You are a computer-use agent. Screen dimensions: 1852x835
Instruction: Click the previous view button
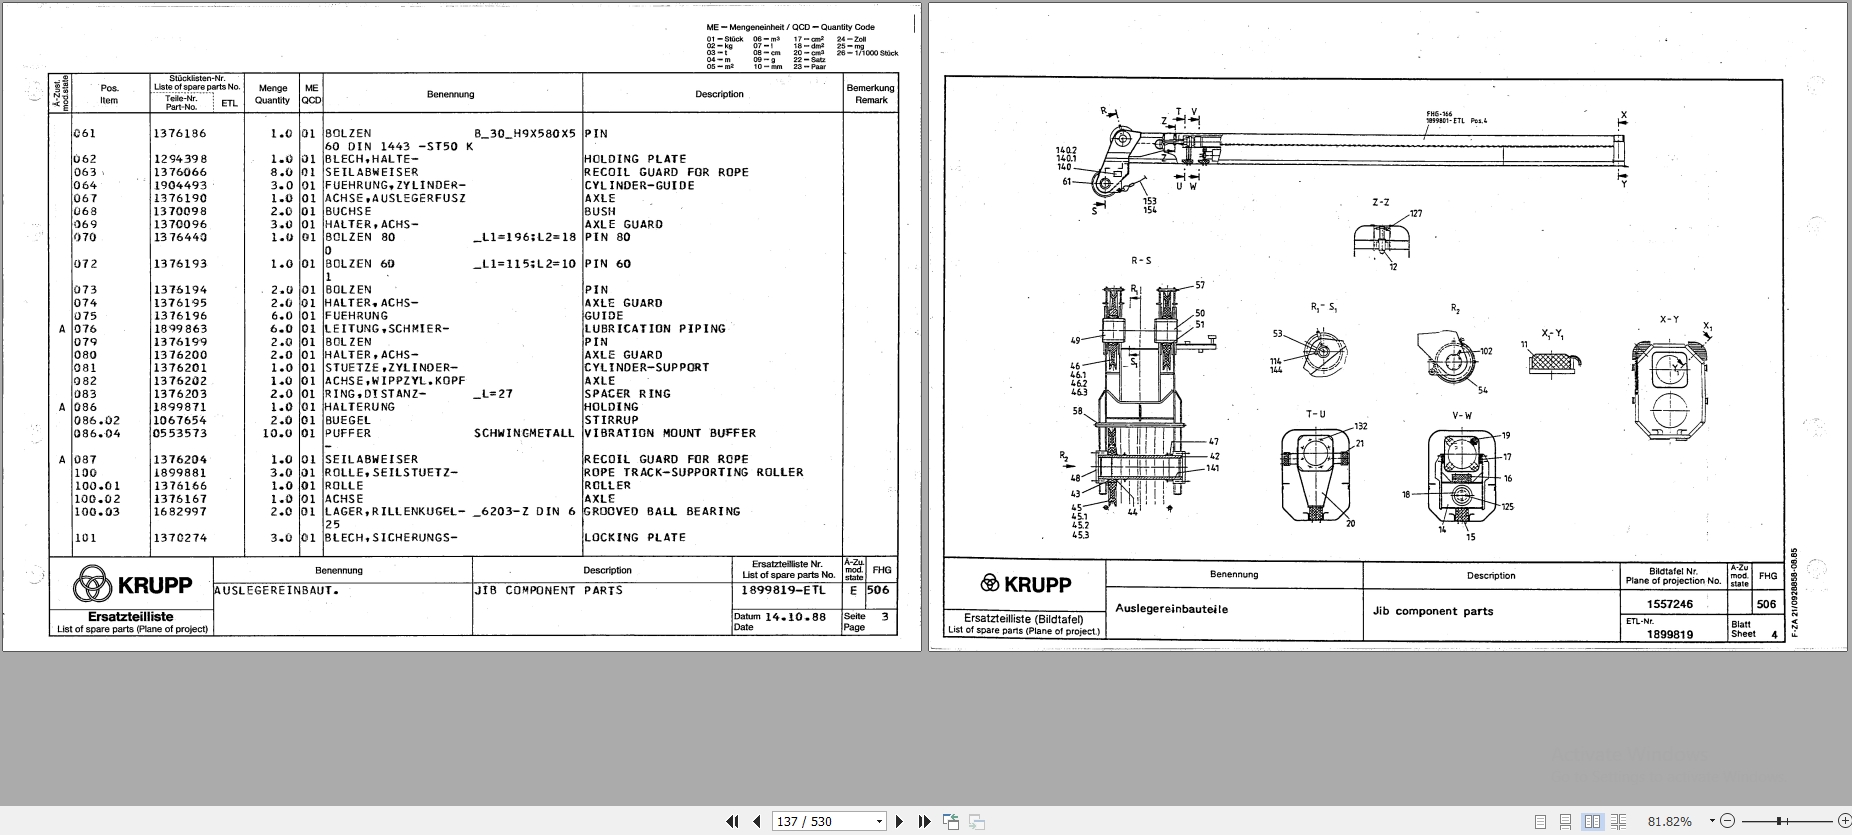951,822
